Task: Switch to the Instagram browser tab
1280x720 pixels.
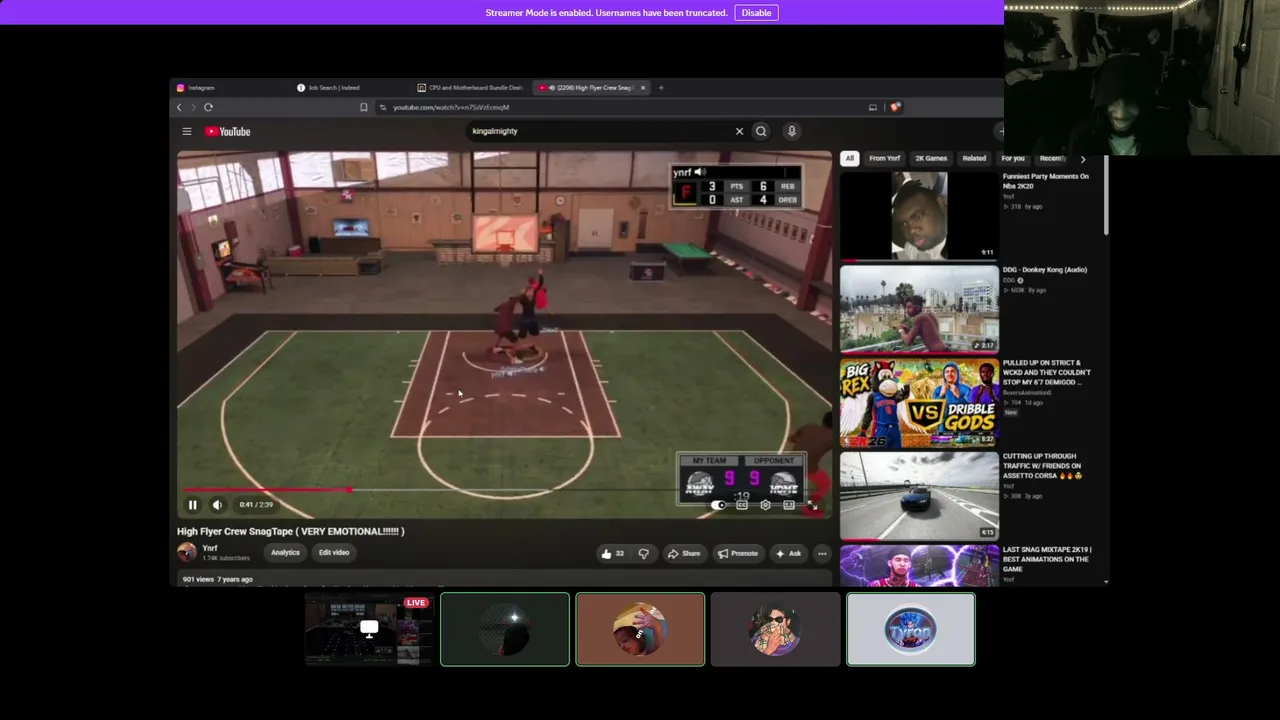Action: 231,88
